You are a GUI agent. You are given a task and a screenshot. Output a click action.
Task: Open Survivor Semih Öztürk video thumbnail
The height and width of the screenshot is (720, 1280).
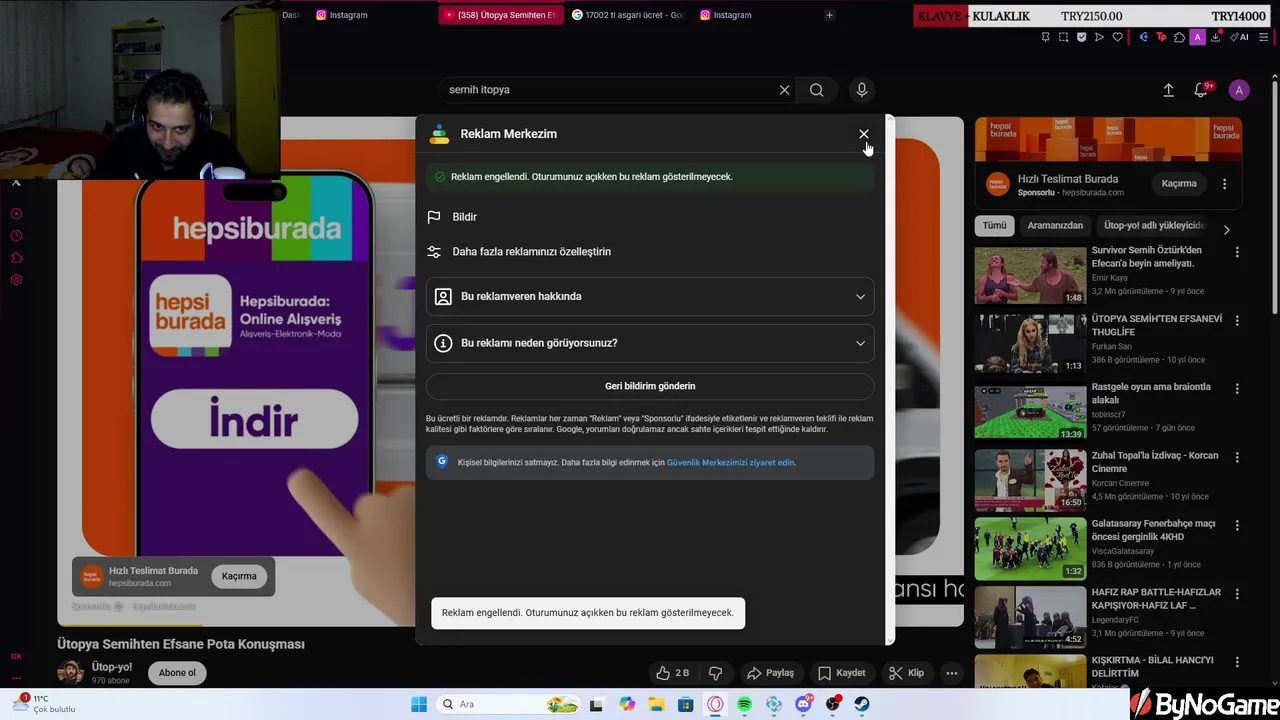coord(1030,275)
